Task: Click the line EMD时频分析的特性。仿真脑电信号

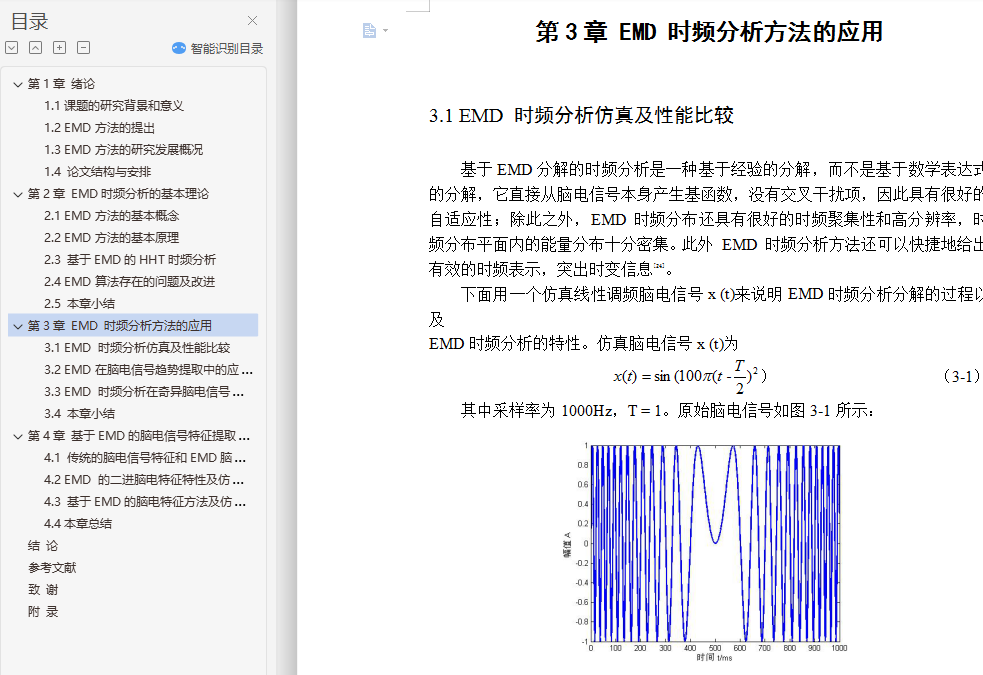Action: tap(584, 343)
